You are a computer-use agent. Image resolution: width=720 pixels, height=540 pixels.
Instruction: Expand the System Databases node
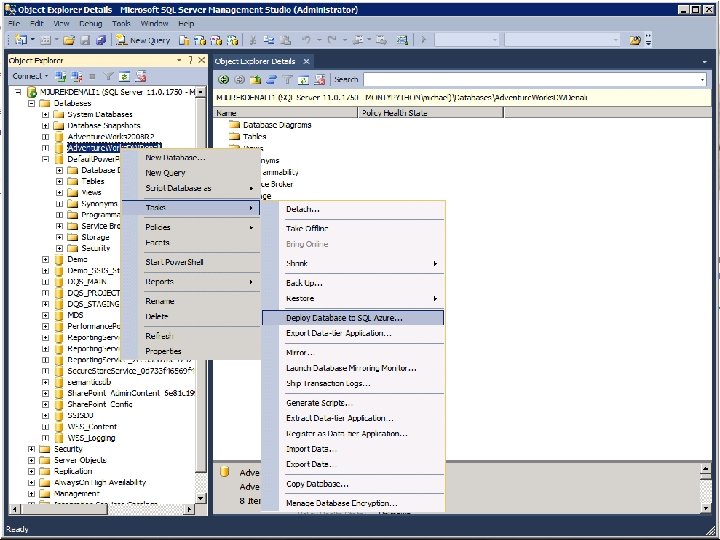(45, 114)
